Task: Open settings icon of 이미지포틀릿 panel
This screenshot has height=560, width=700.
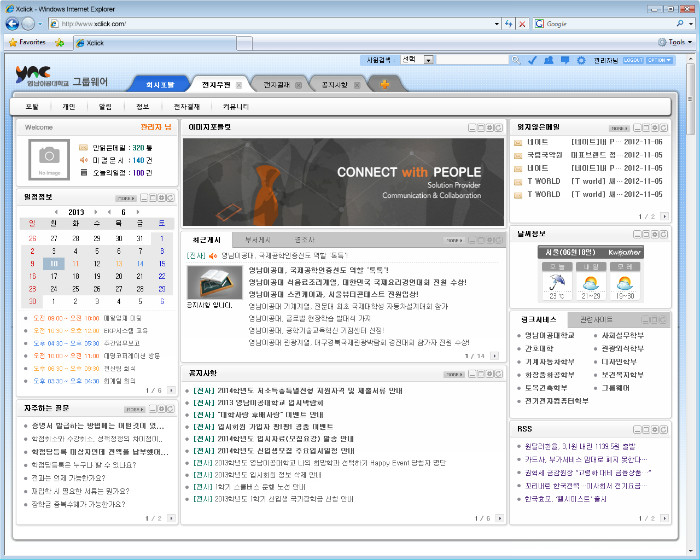Action: pyautogui.click(x=490, y=128)
